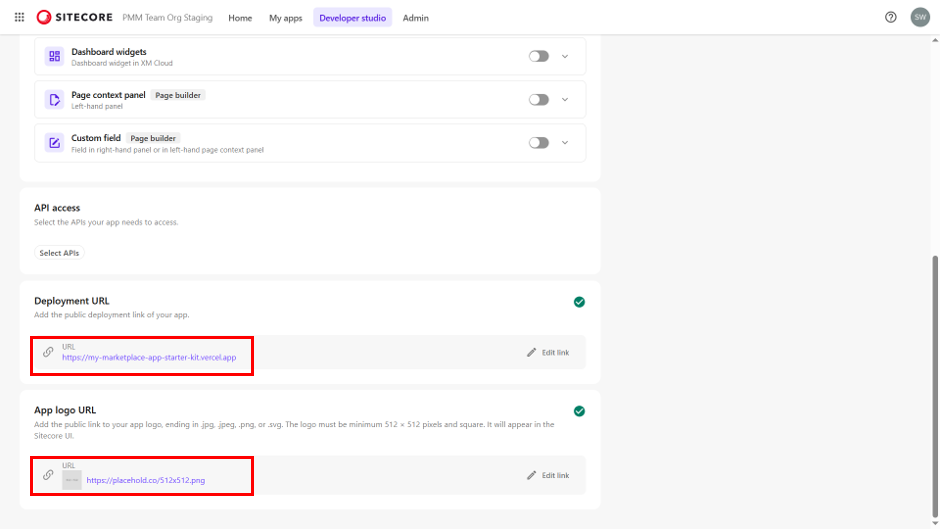Click the App logo URL heading
The height and width of the screenshot is (529, 940).
[x=65, y=410]
